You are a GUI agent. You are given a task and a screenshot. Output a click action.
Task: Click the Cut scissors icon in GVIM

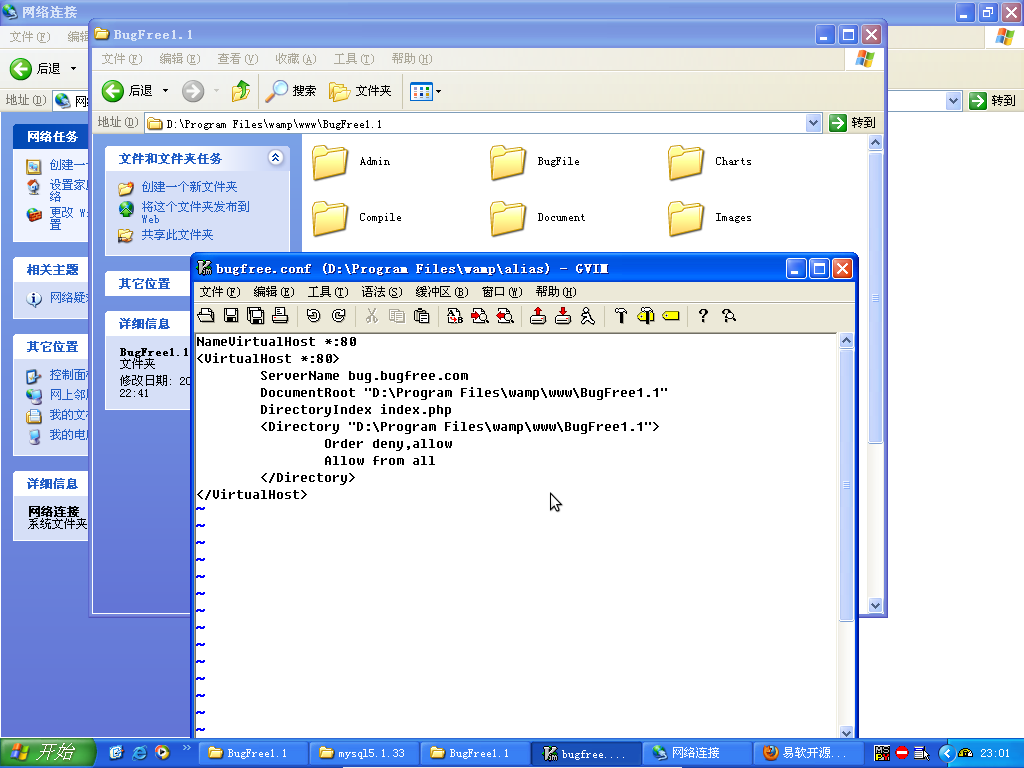click(372, 316)
